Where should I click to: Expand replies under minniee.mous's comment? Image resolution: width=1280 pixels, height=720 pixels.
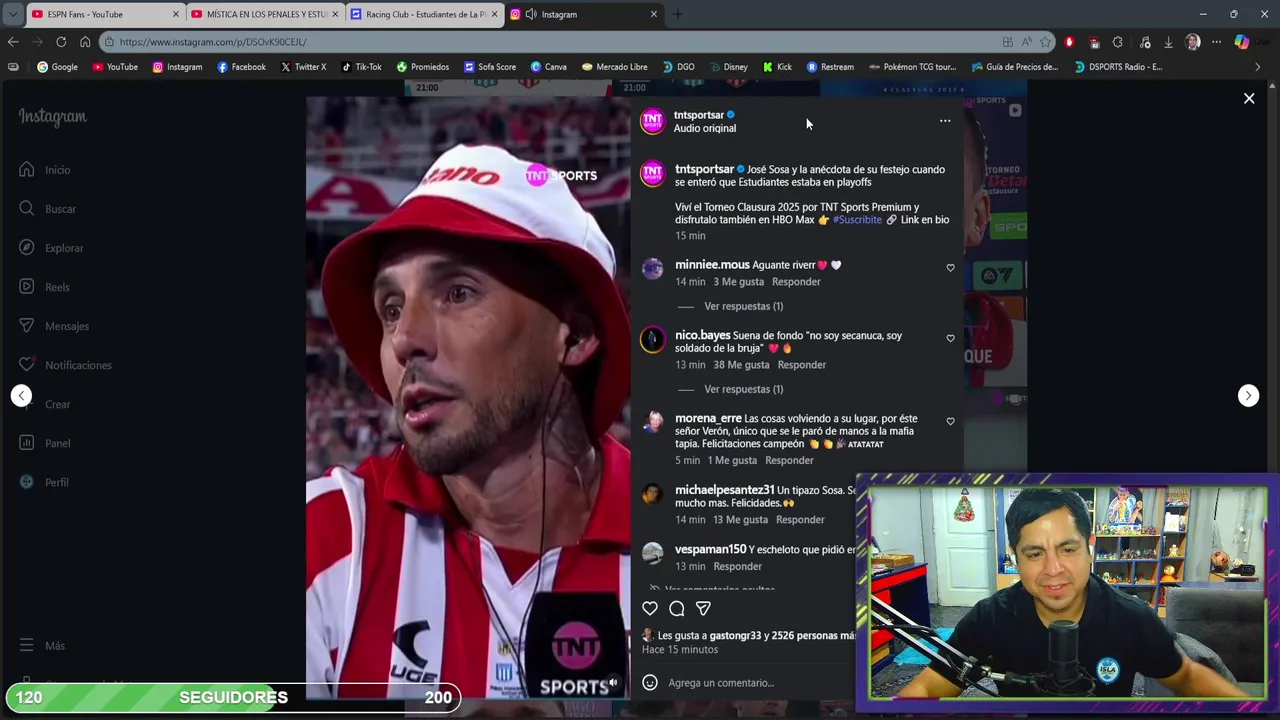point(743,306)
